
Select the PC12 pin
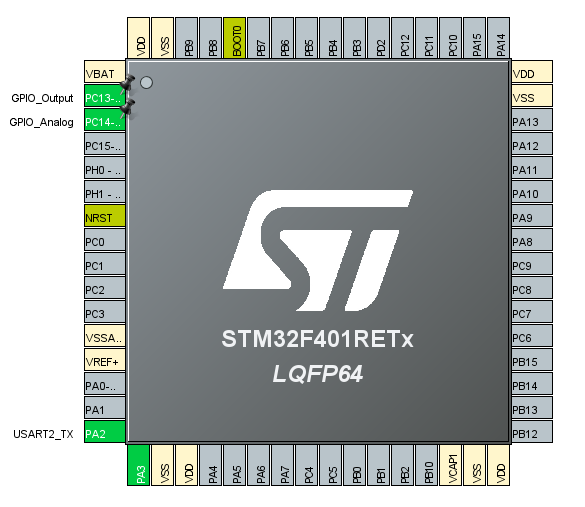403,38
